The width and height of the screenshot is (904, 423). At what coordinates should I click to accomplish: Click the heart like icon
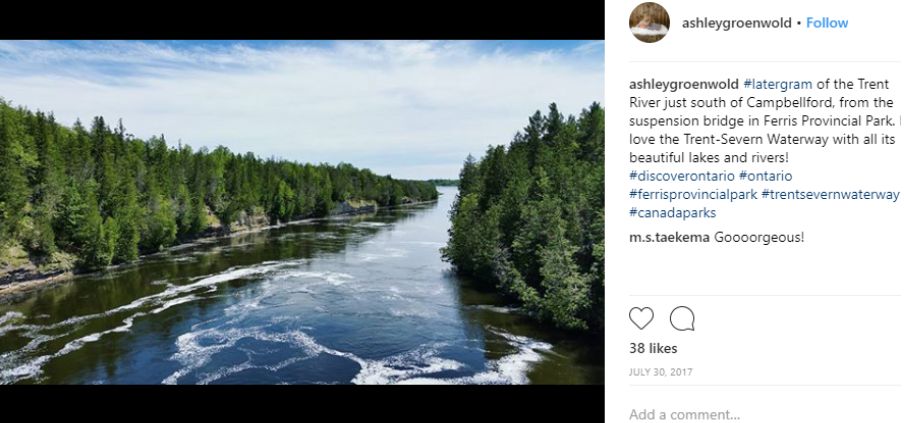(x=641, y=318)
